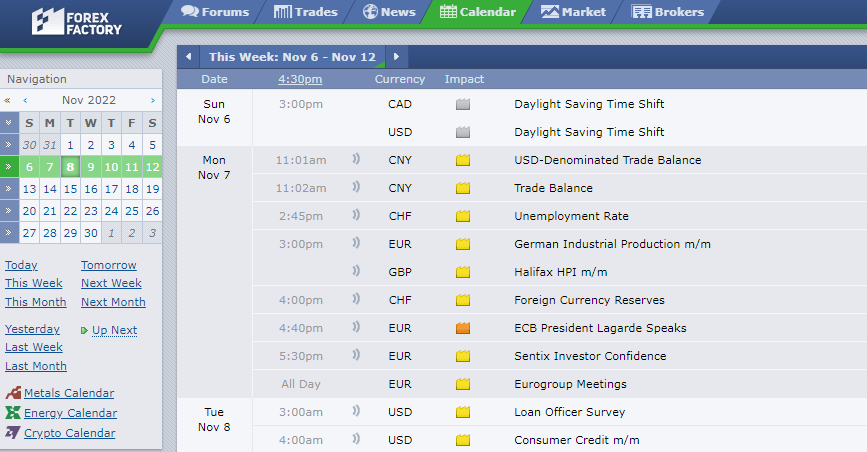This screenshot has width=867, height=452.
Task: Click yellow impact icon for Trade Balance row
Action: (463, 188)
